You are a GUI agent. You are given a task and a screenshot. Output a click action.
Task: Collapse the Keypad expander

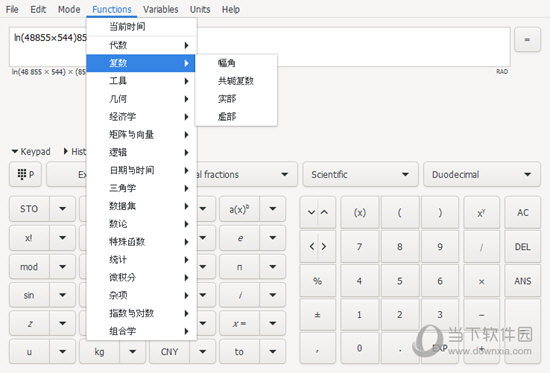tap(31, 152)
